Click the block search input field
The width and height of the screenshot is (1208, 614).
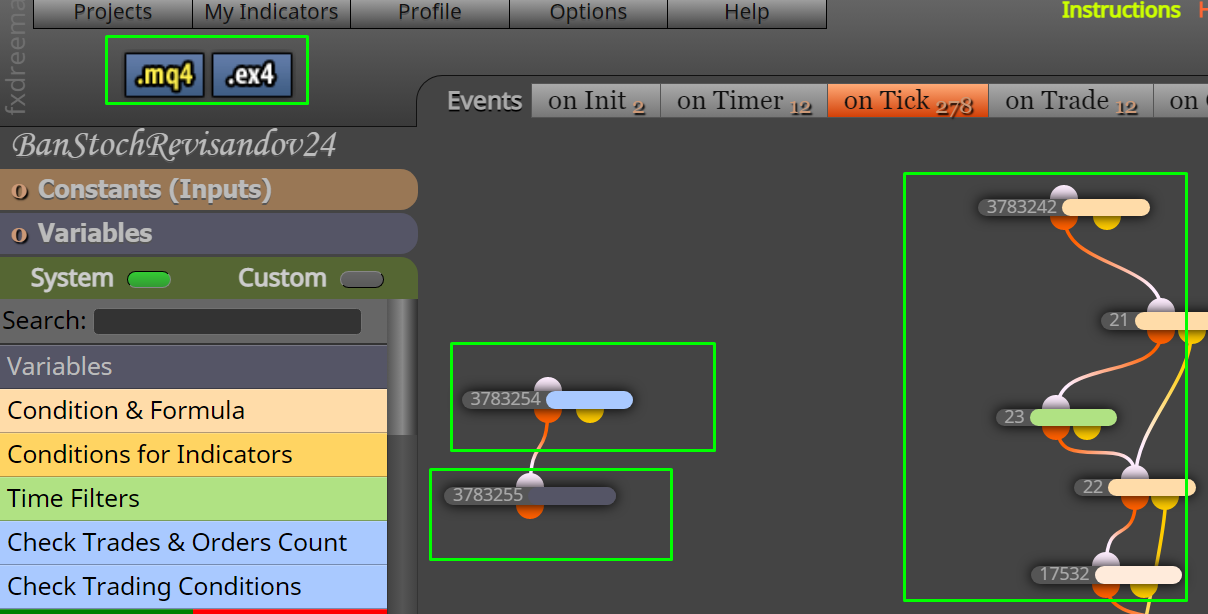[x=227, y=321]
